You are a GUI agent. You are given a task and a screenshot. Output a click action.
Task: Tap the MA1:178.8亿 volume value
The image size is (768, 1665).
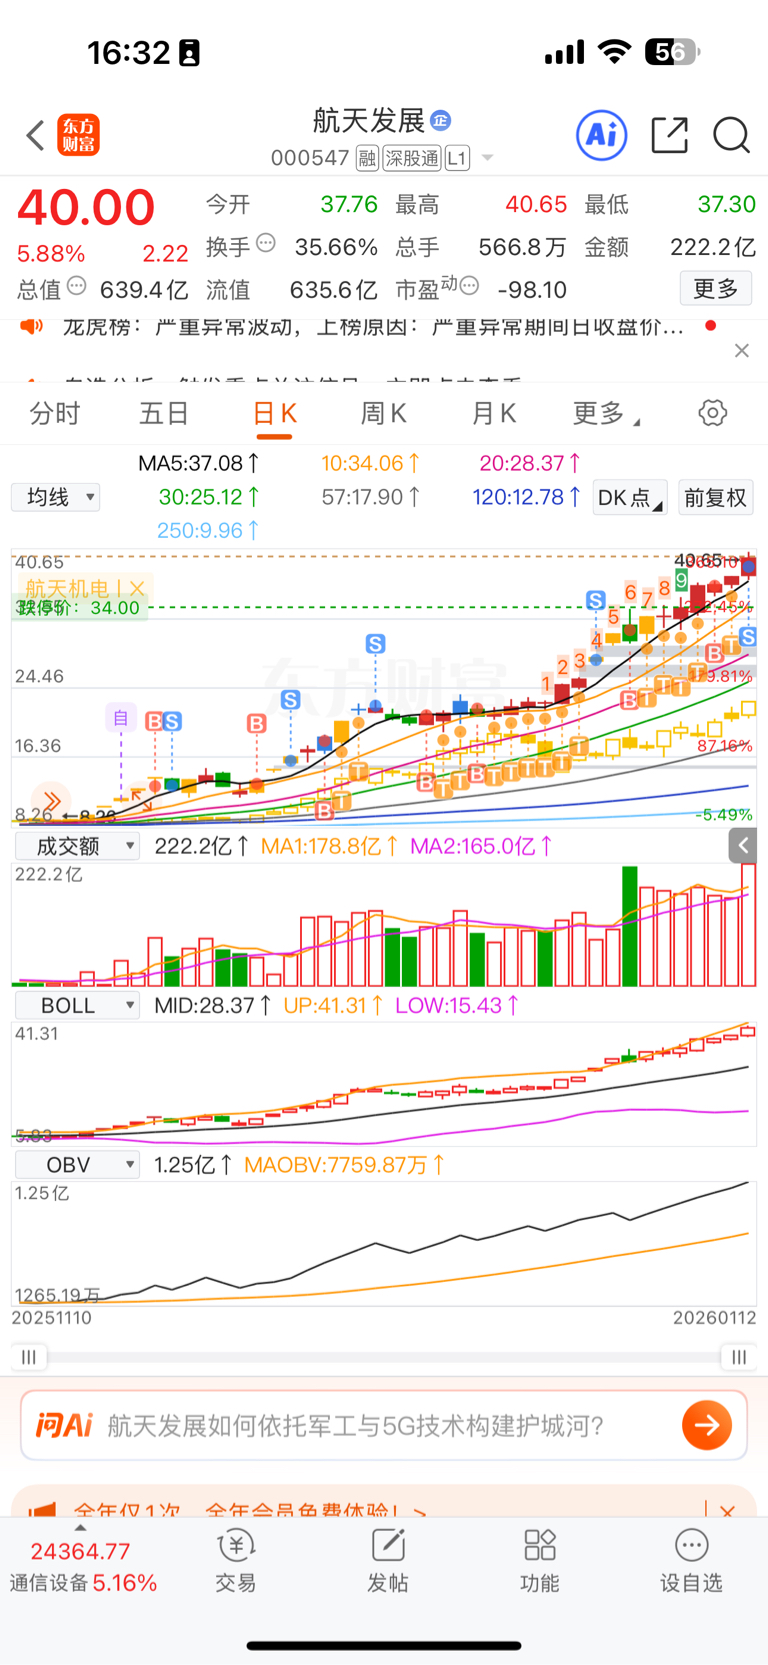[x=329, y=846]
